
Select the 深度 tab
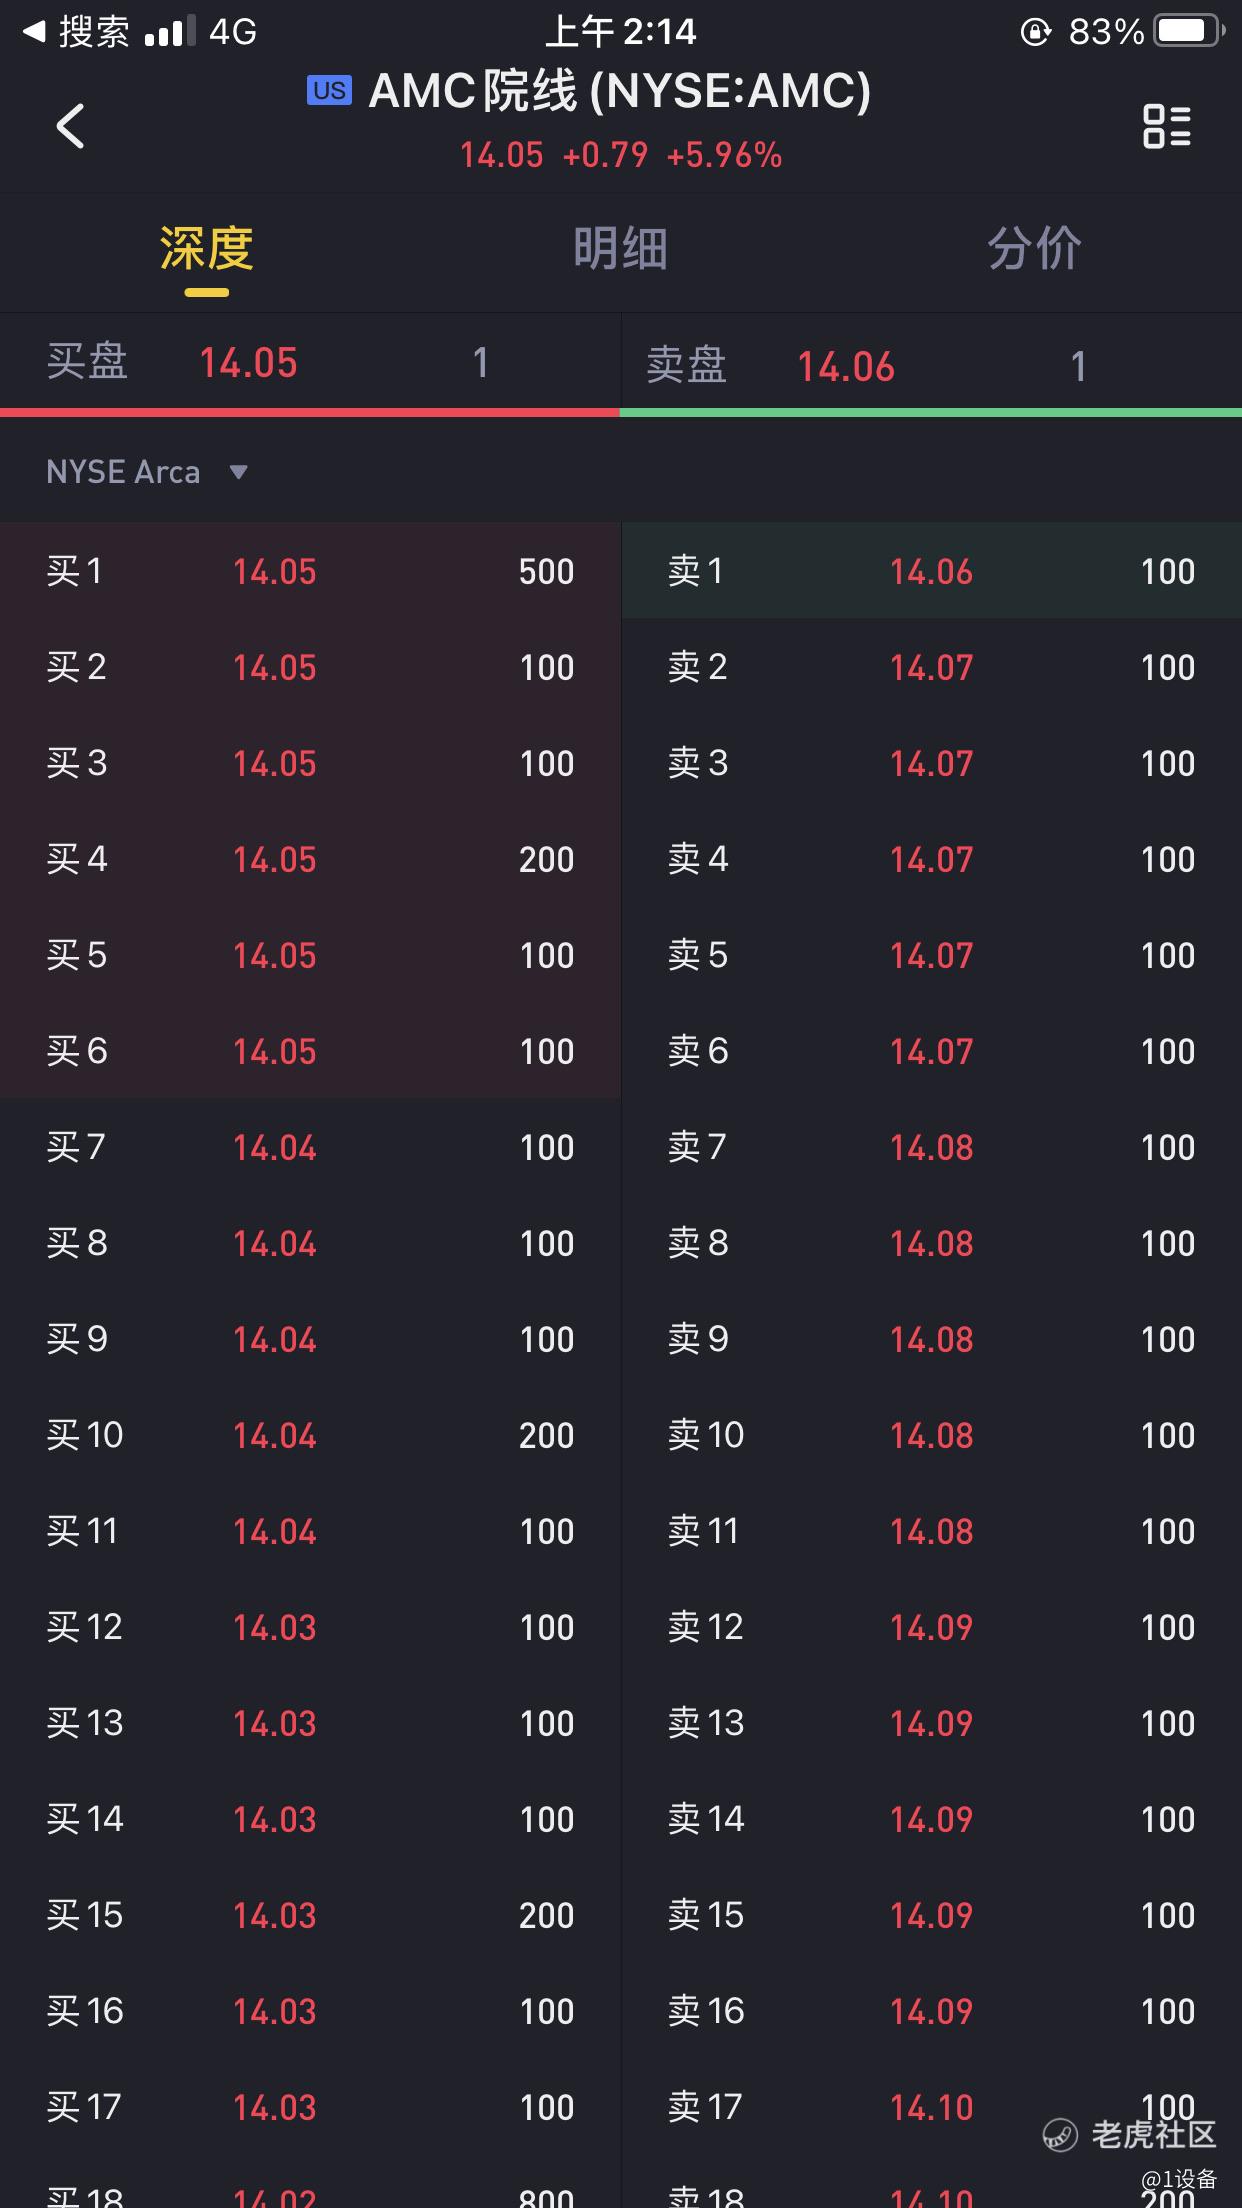(206, 249)
